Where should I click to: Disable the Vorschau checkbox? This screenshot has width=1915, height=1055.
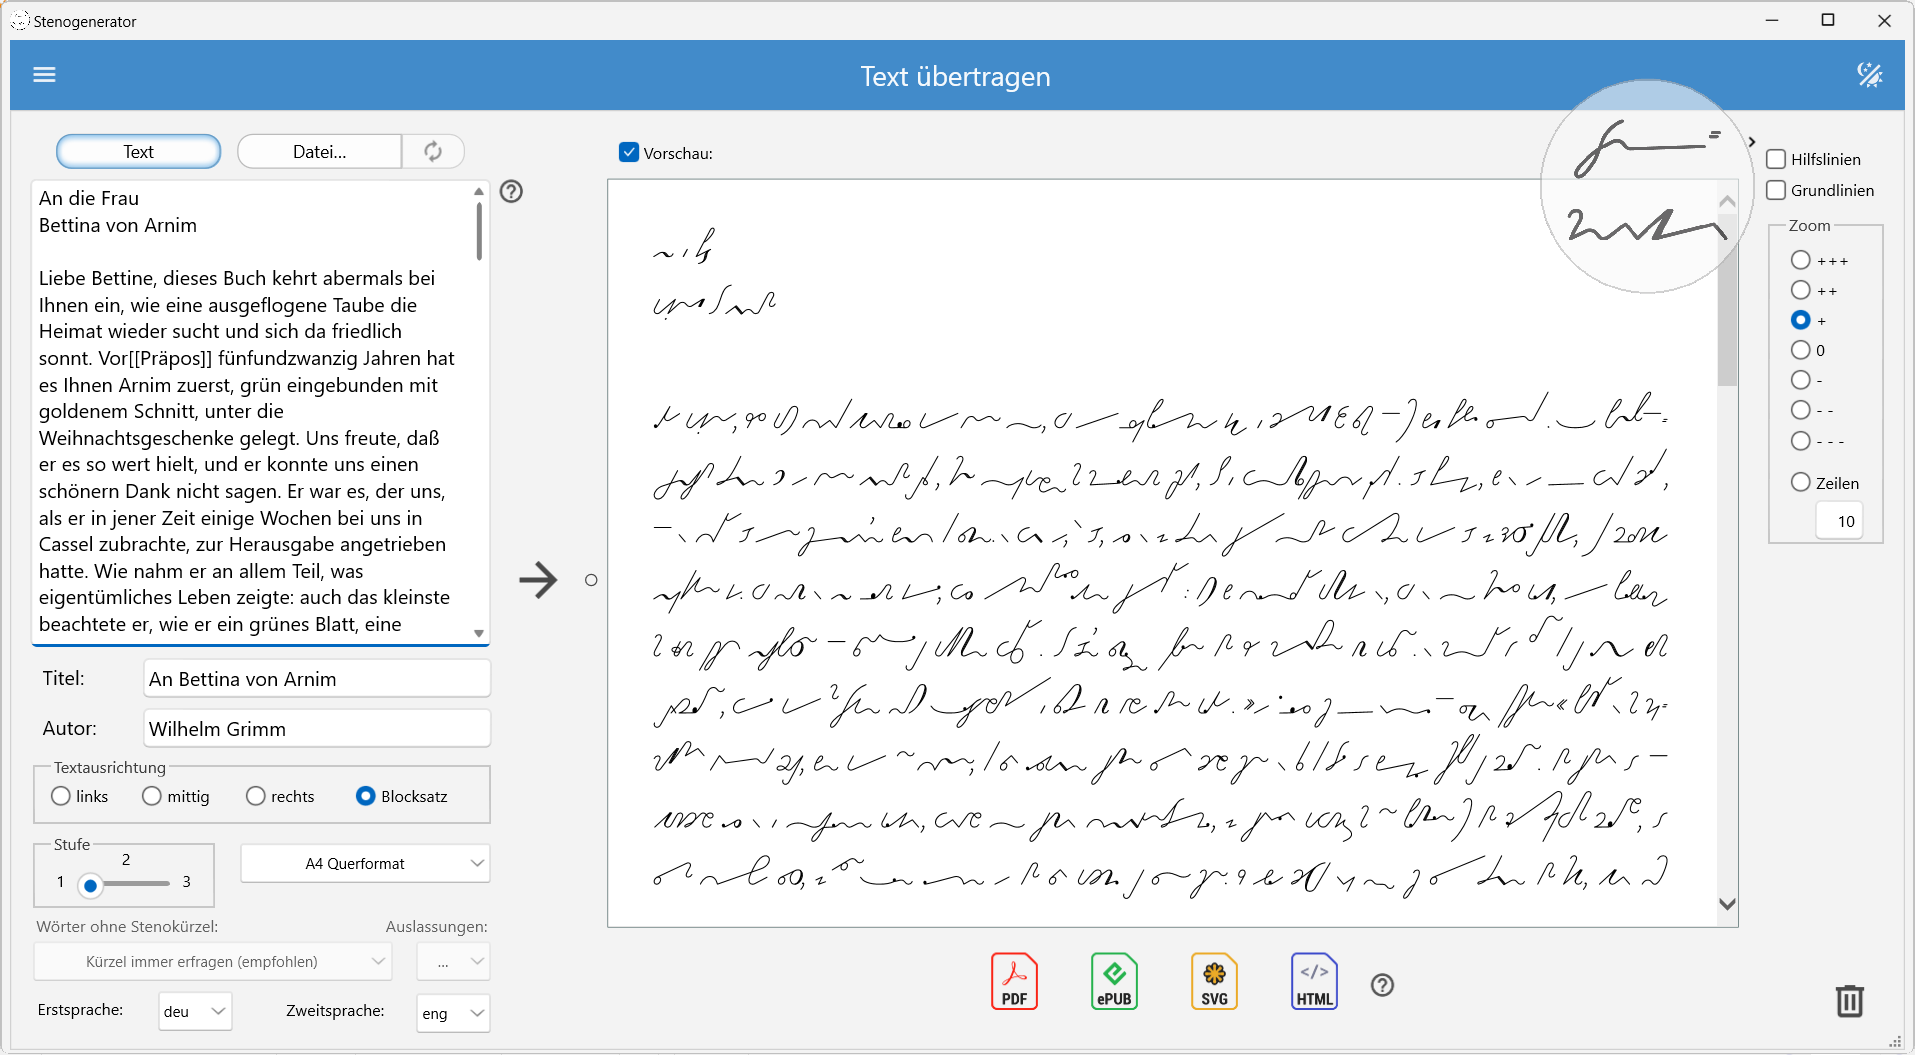tap(629, 152)
